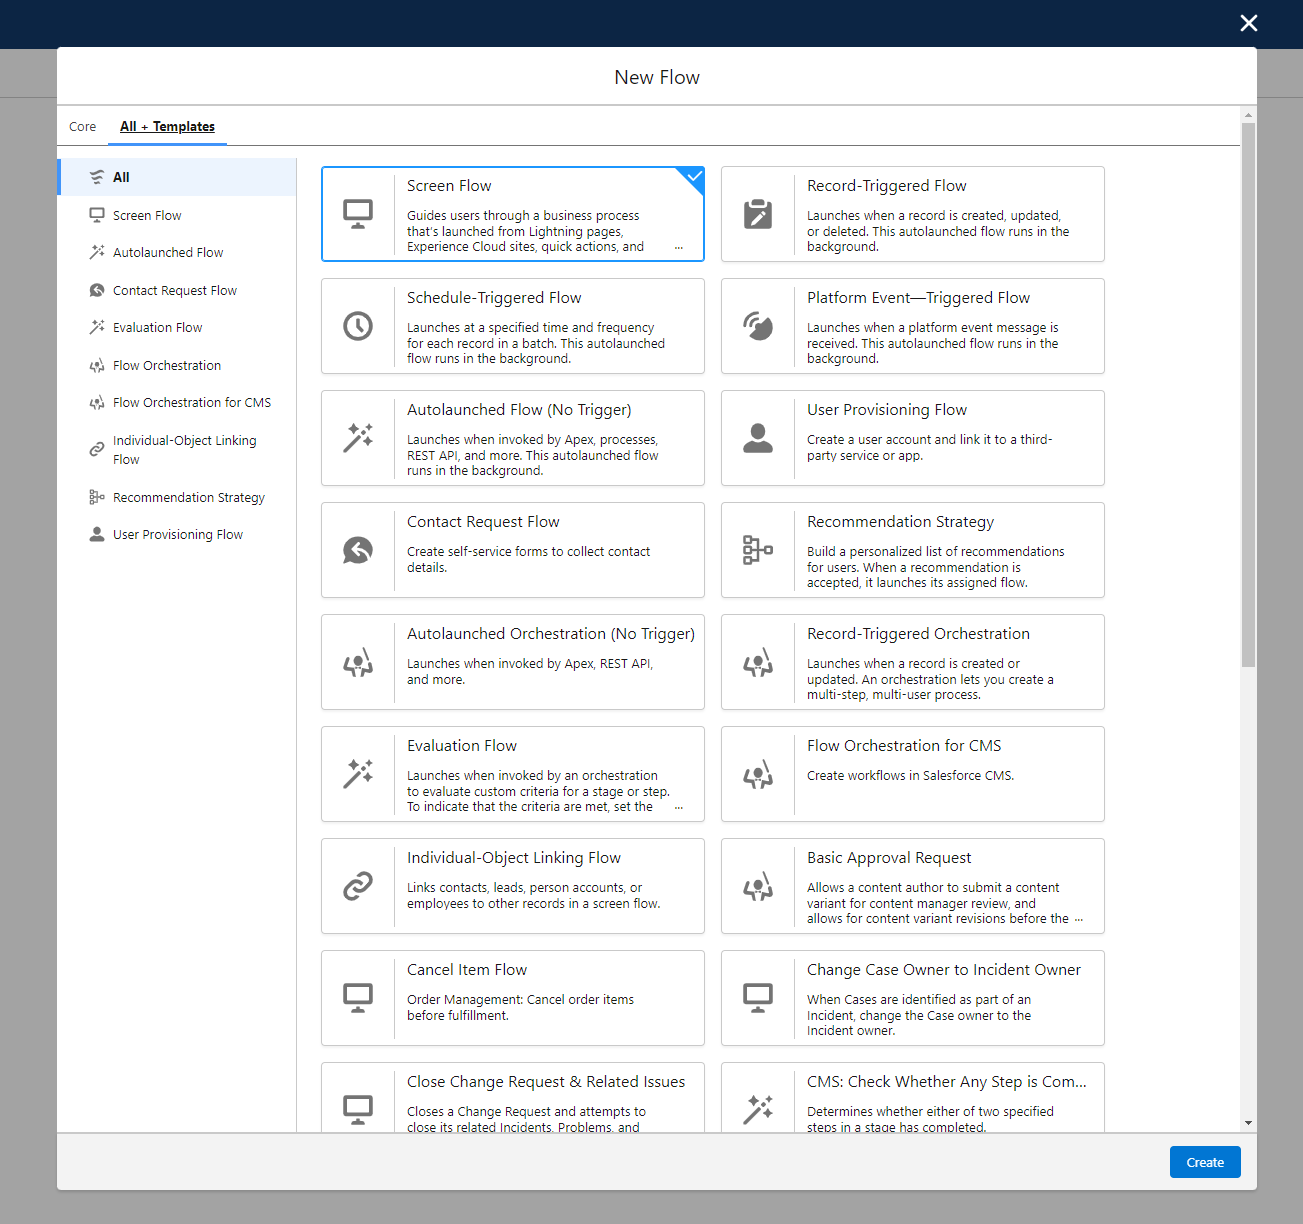Click the Autolaunched Orchestration (No Trigger) title

[551, 634]
